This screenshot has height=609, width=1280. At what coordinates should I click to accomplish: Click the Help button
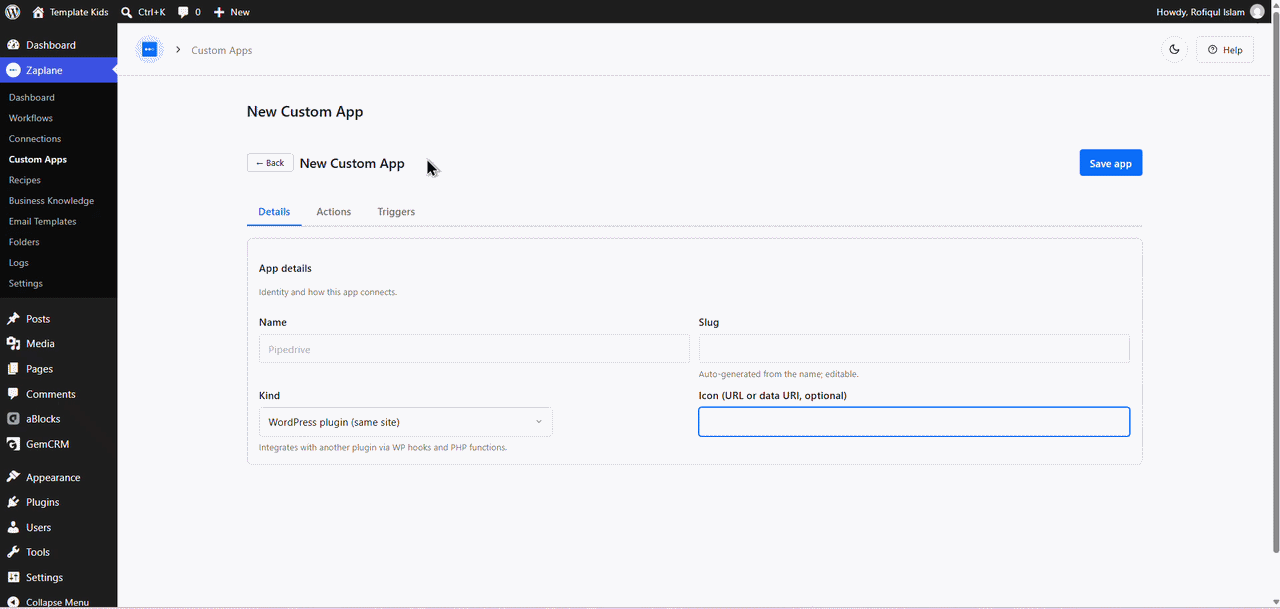pyautogui.click(x=1225, y=49)
